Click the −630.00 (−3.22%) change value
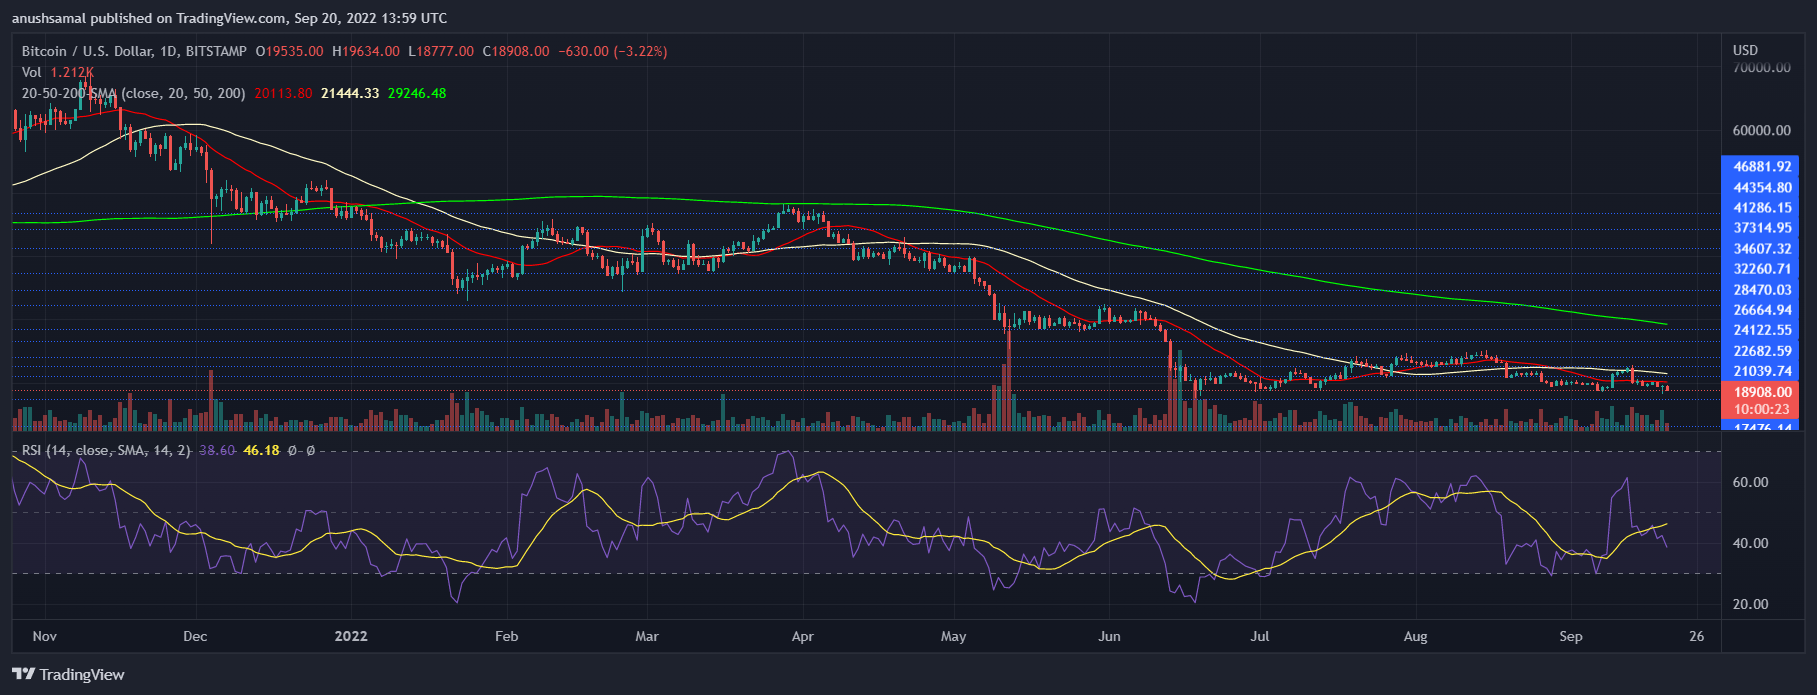Screen dimensions: 1817x695 (612, 51)
